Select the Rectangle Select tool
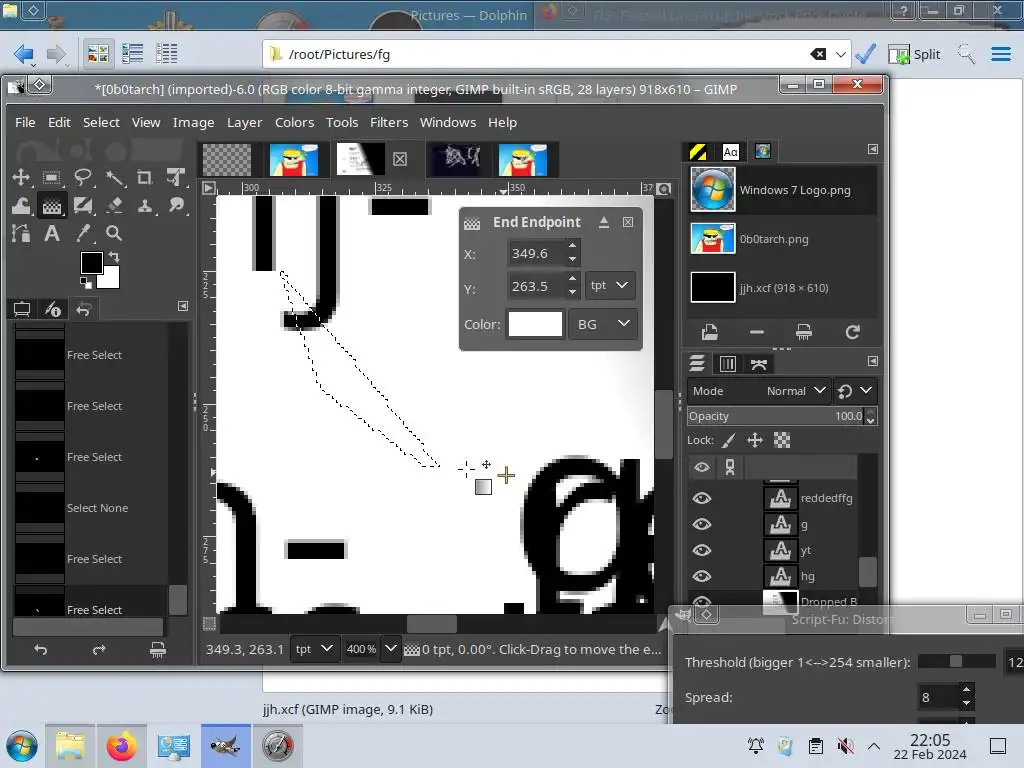The image size is (1024, 768). pyautogui.click(x=52, y=178)
